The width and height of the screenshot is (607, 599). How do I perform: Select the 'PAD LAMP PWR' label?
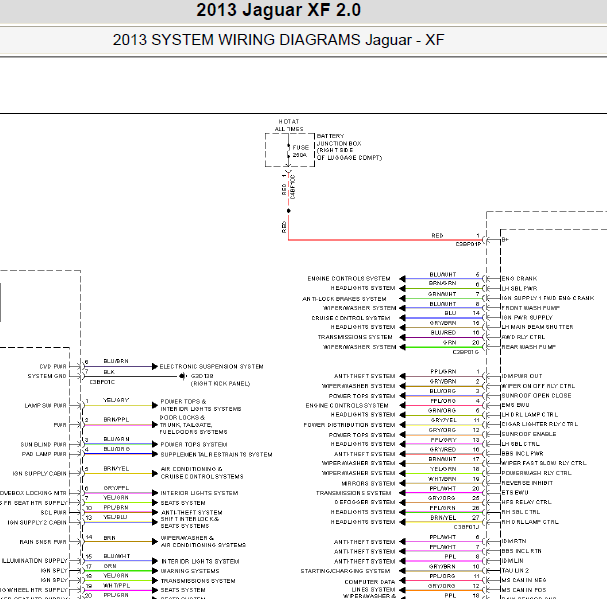point(44,454)
